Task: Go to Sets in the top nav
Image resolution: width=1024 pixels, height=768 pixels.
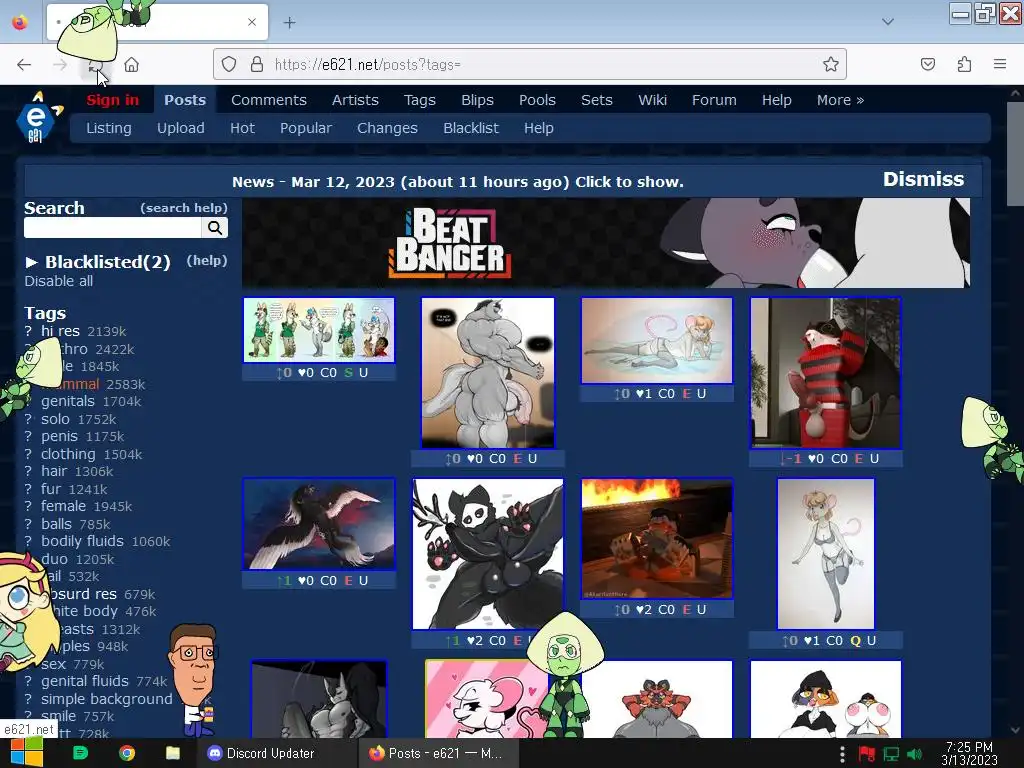Action: pyautogui.click(x=597, y=100)
